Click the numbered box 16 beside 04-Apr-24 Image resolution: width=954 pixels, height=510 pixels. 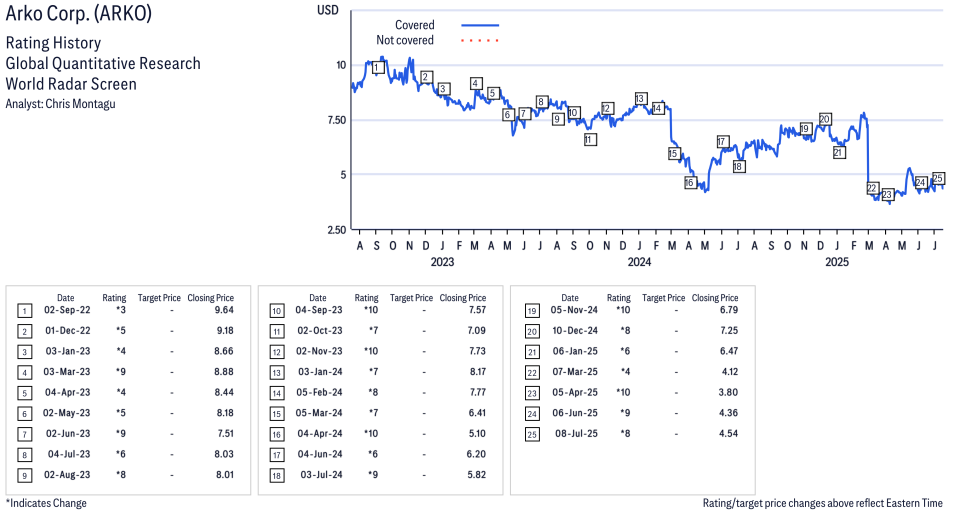tap(277, 435)
